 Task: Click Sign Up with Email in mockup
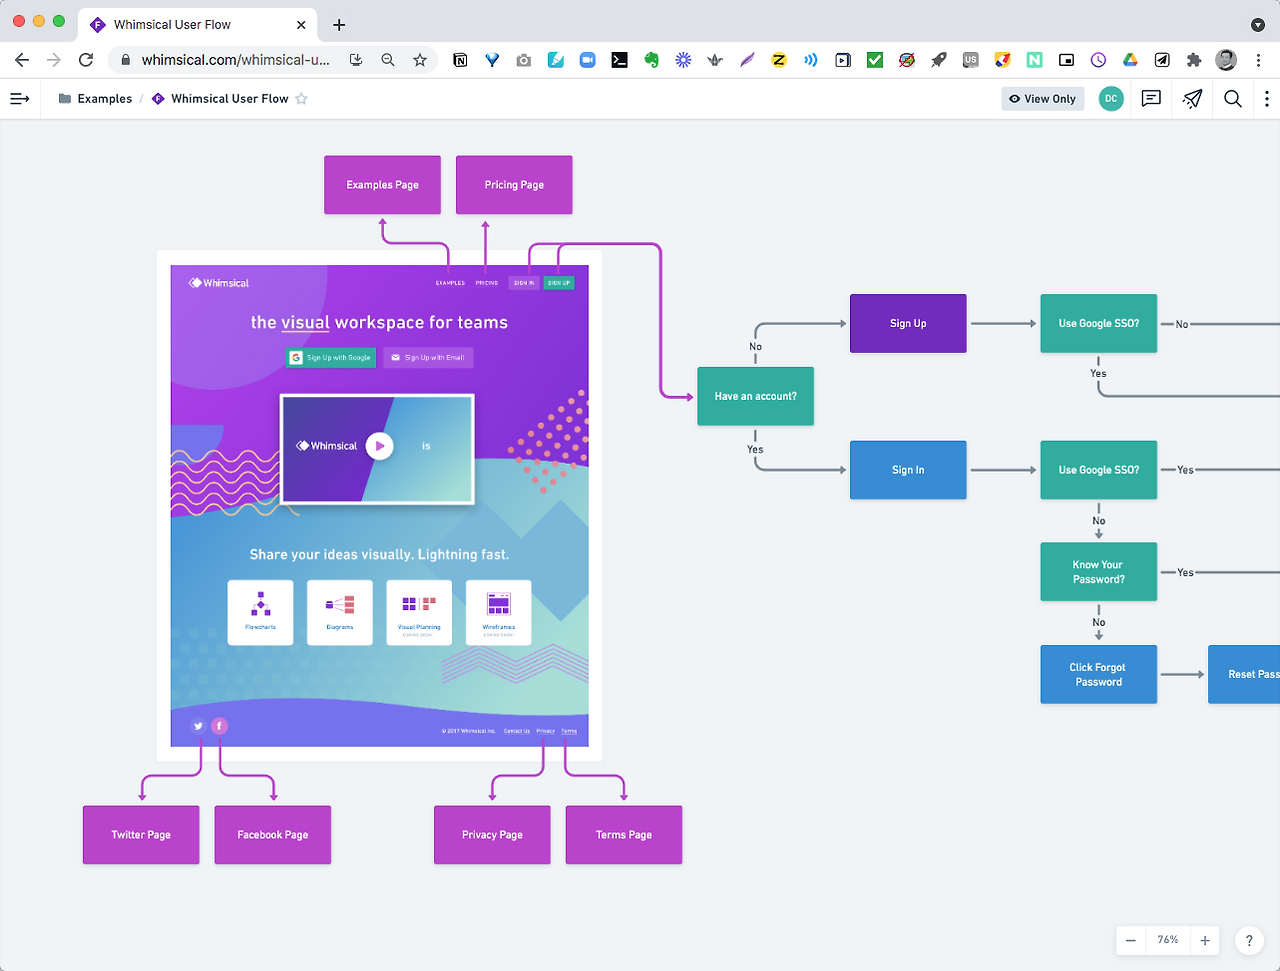[x=428, y=357]
